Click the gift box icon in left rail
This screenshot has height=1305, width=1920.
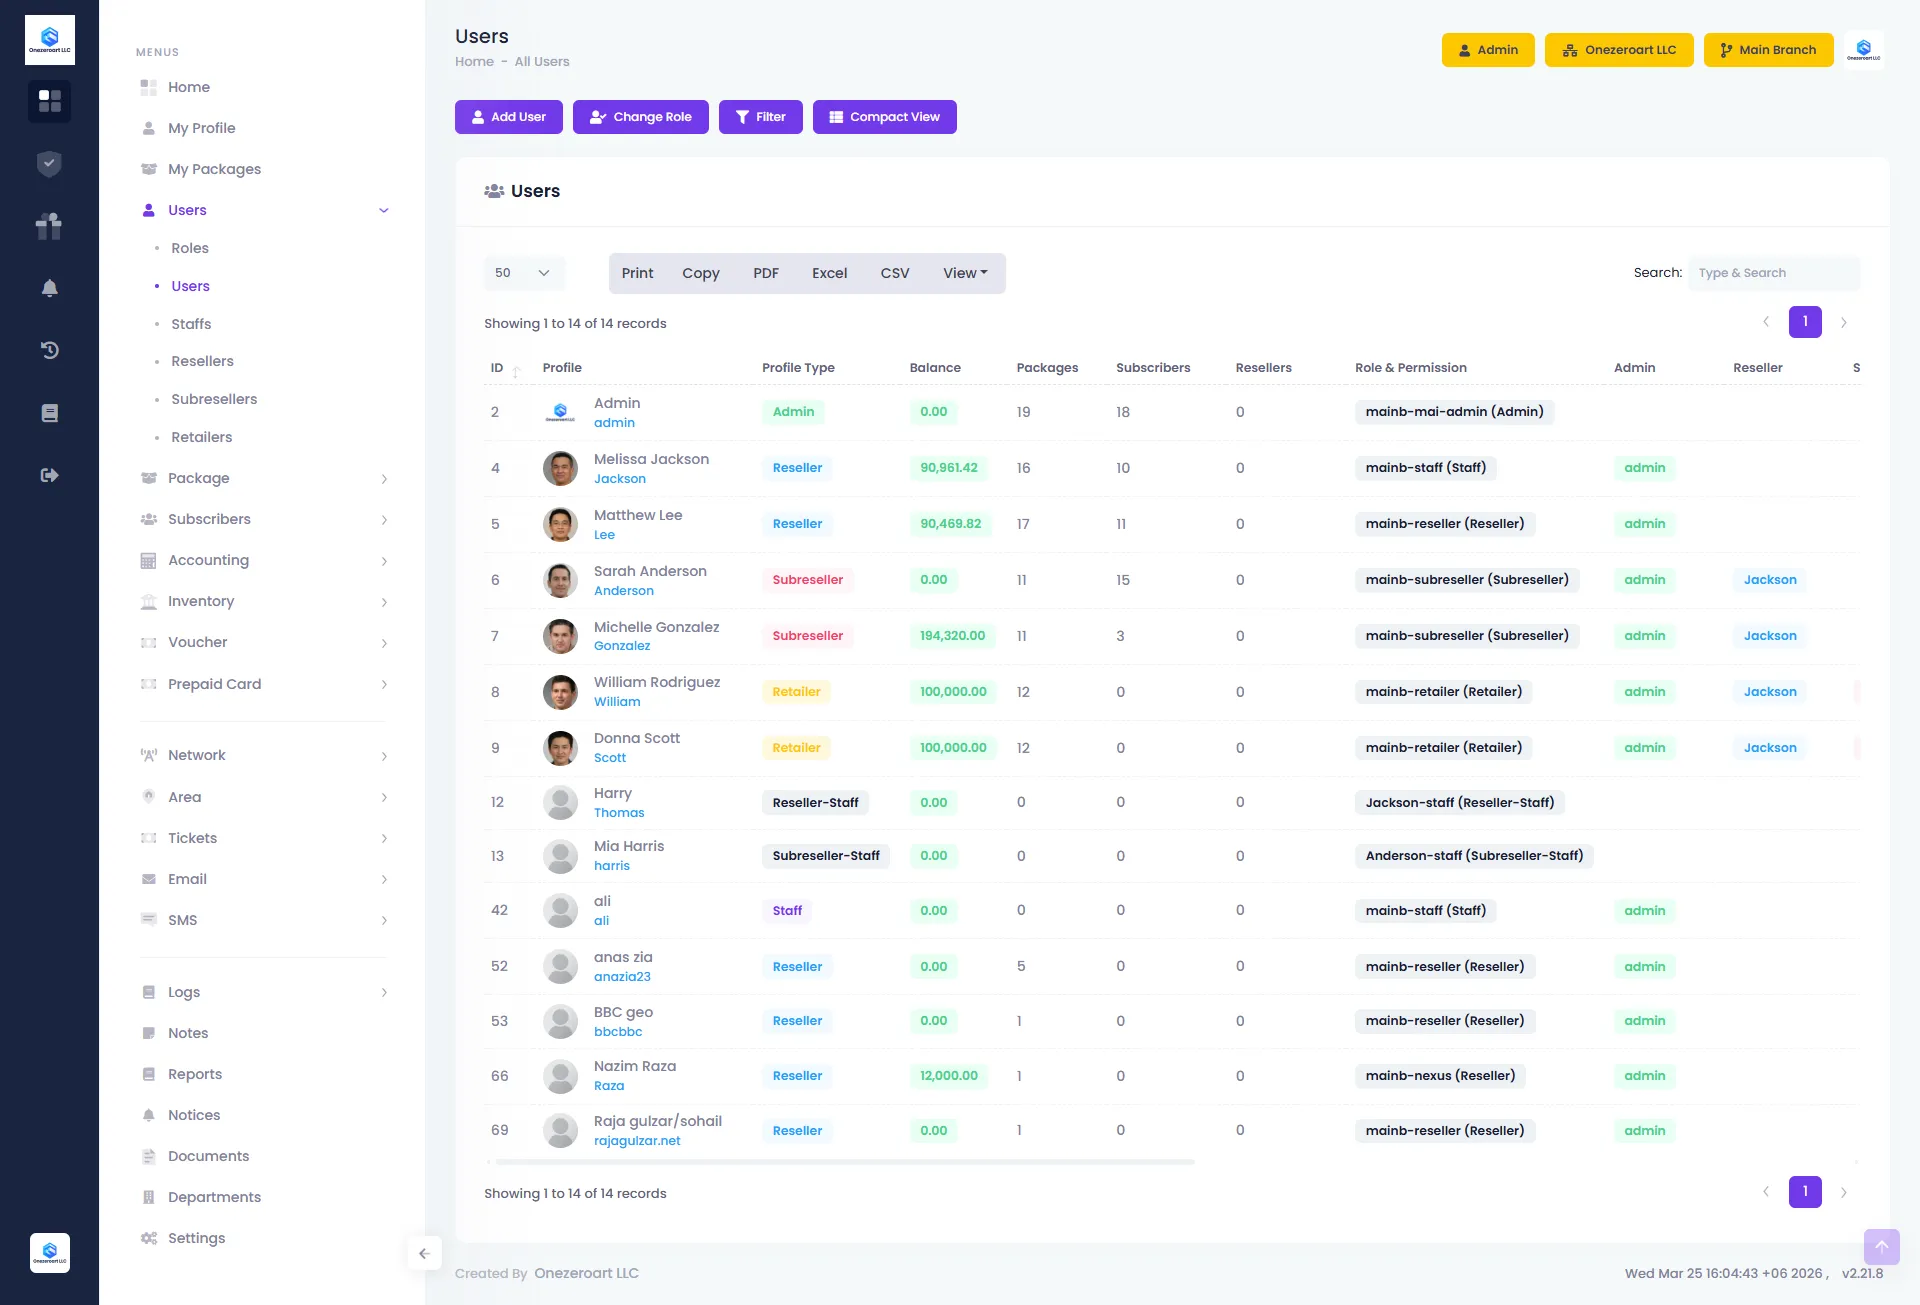click(x=49, y=226)
